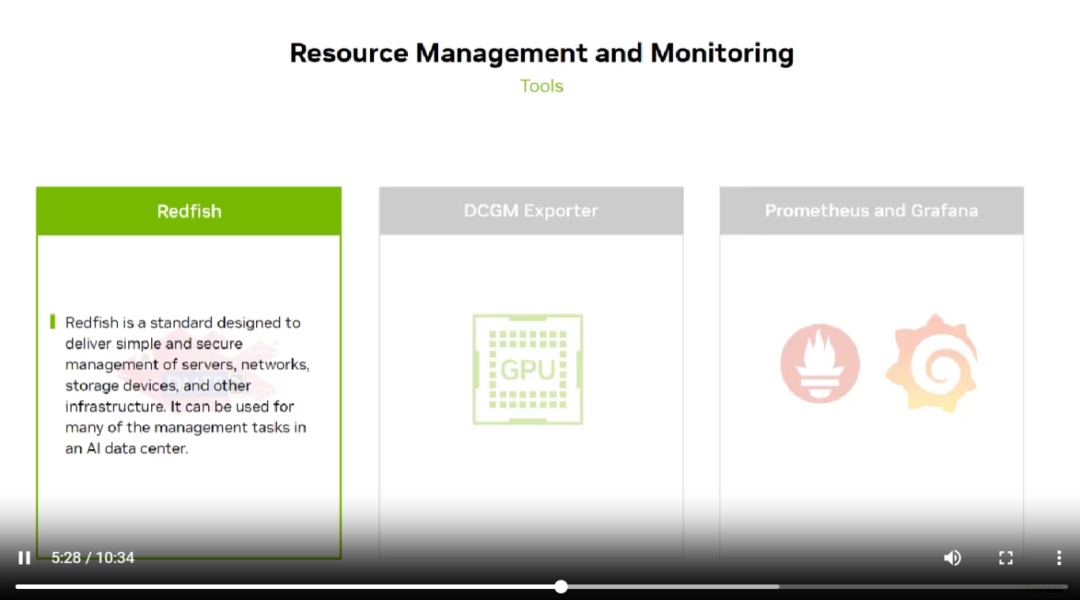Viewport: 1080px width, 600px height.
Task: Click the Redfish description paragraph
Action: coord(187,385)
